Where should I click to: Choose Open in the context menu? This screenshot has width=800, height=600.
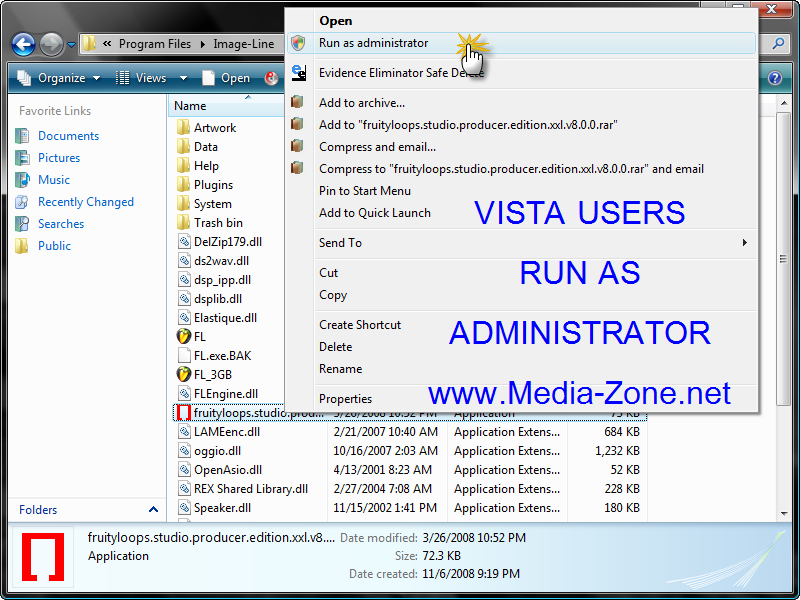521,21
